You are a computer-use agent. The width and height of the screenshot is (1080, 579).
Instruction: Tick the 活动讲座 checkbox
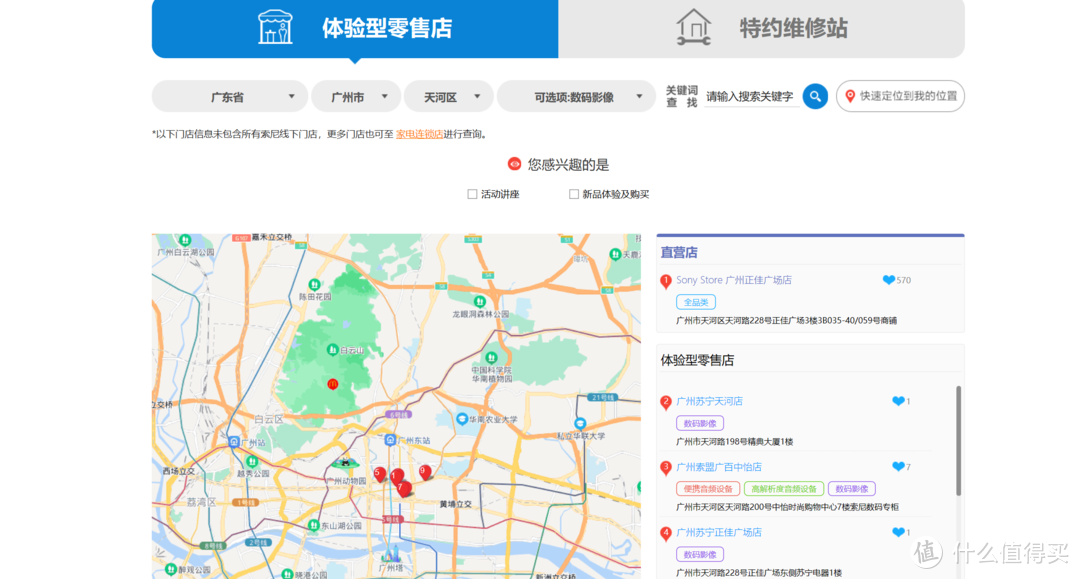[472, 194]
